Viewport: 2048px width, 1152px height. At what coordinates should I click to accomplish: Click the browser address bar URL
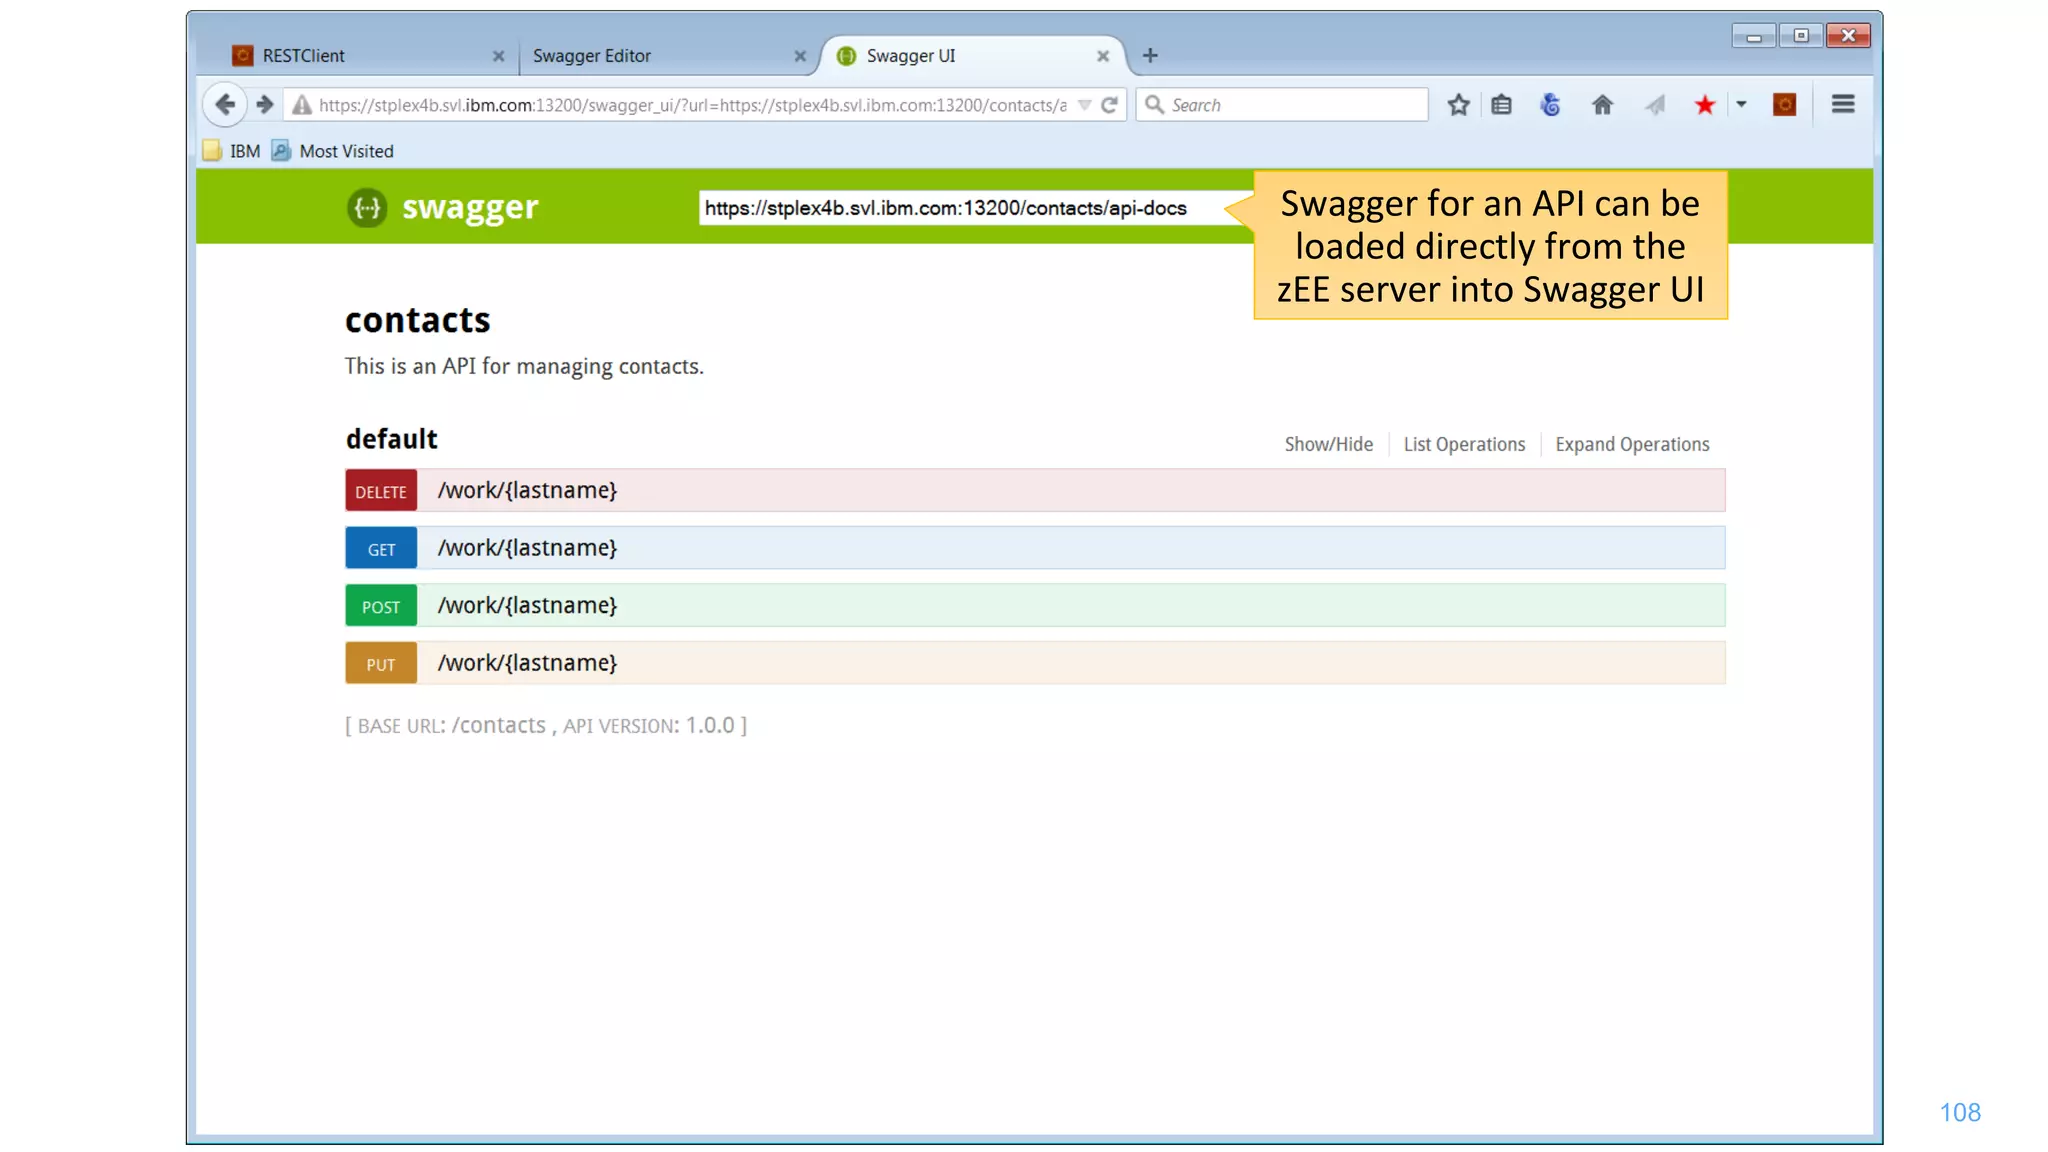(692, 105)
